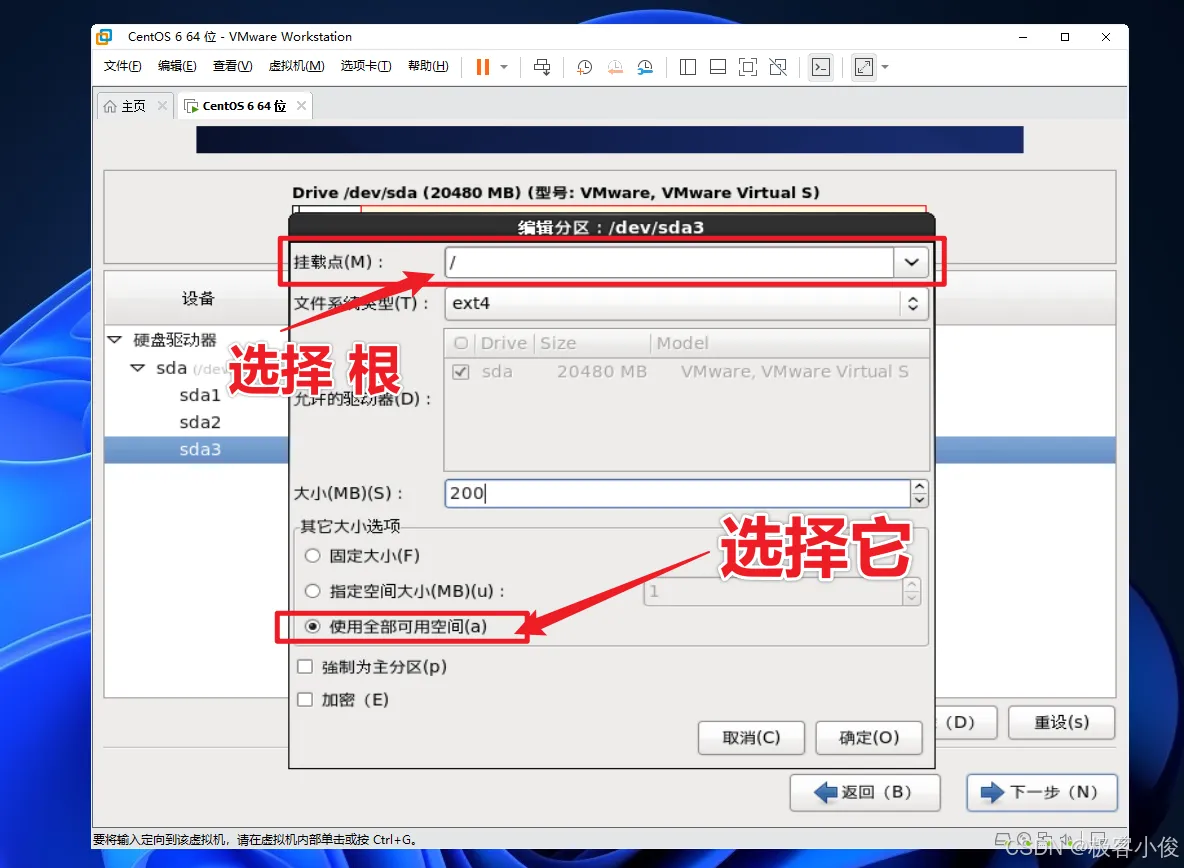Select the sda2 partition row
1184x868 pixels.
tap(200, 423)
